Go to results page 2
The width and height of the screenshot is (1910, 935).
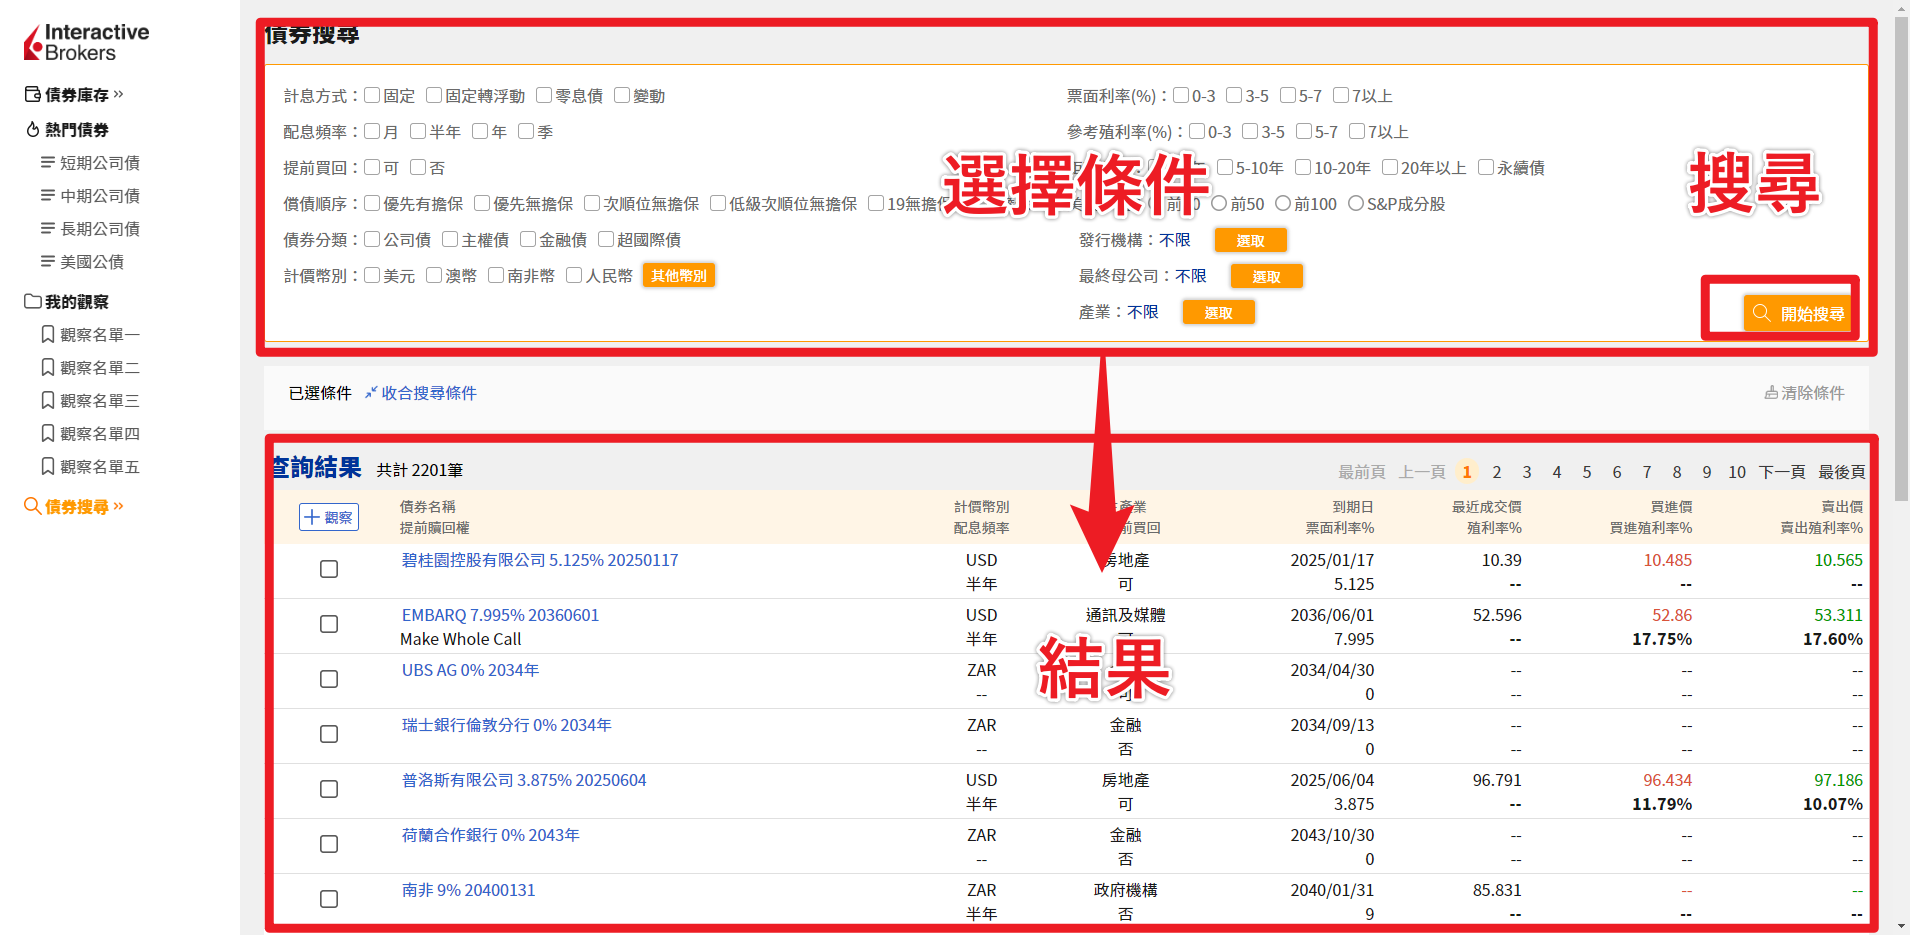[1497, 472]
